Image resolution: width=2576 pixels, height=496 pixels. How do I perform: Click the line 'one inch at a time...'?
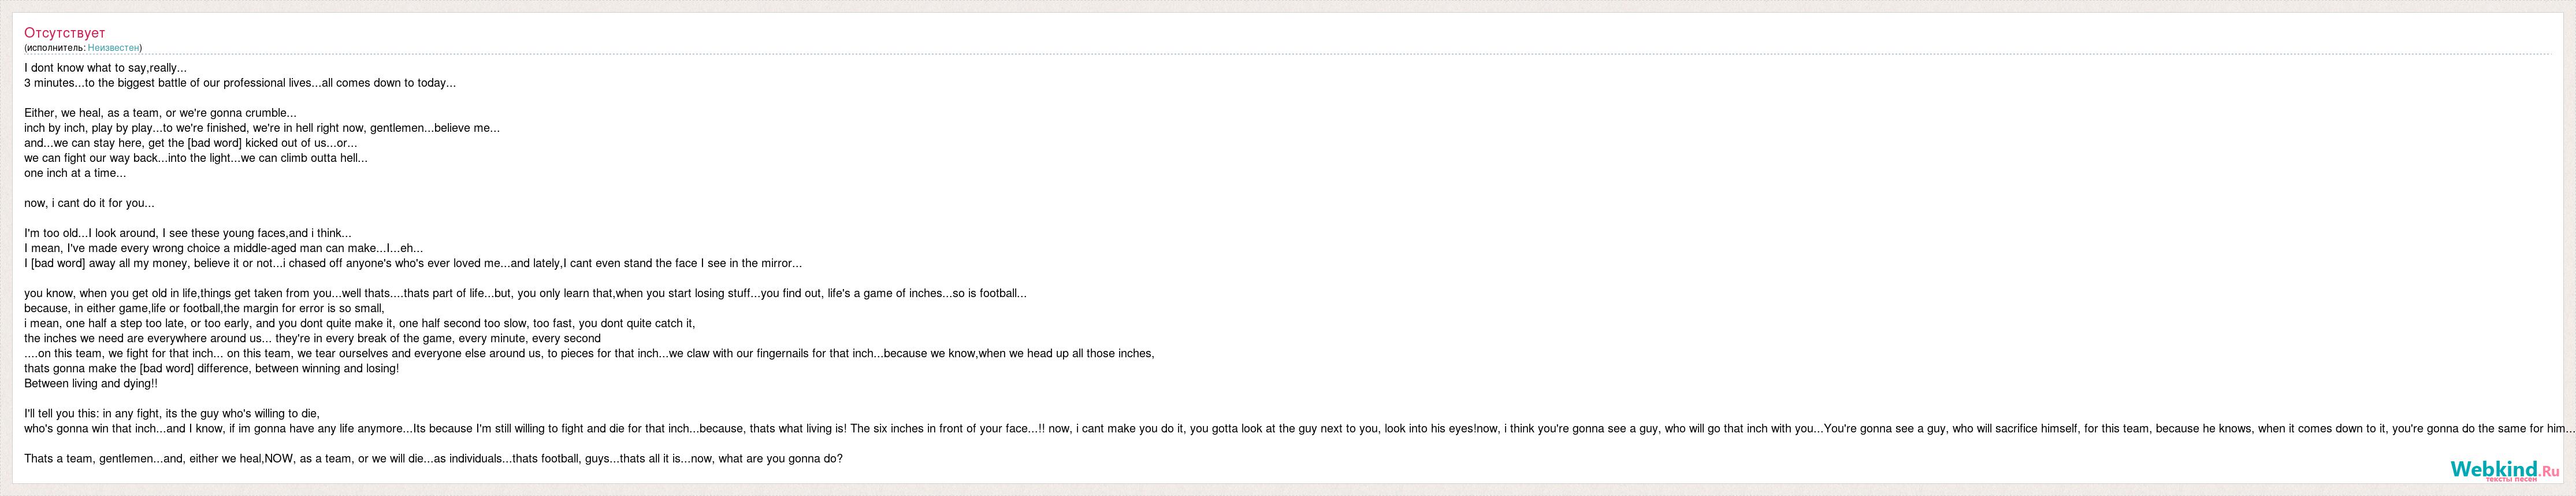75,173
